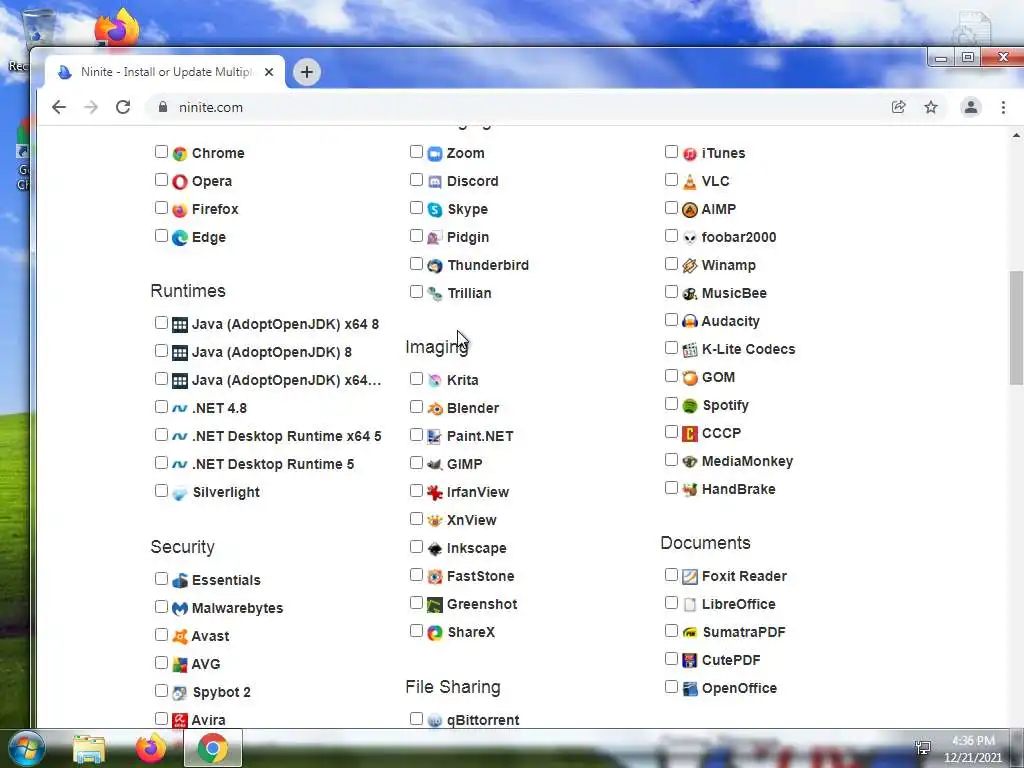Click the network tray icon

pos(923,748)
